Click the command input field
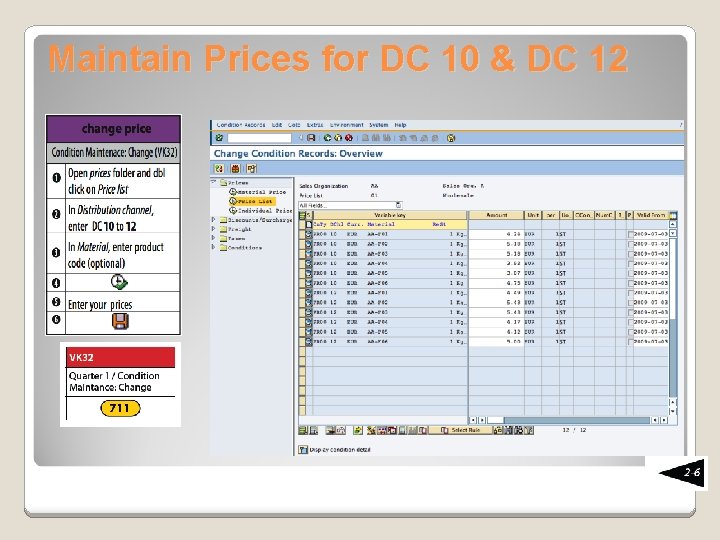The image size is (720, 540). coord(259,138)
